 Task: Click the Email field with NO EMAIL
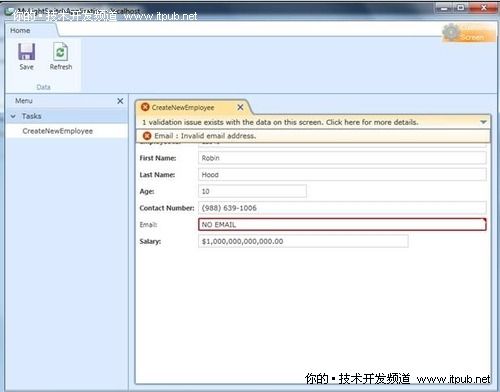(x=342, y=225)
